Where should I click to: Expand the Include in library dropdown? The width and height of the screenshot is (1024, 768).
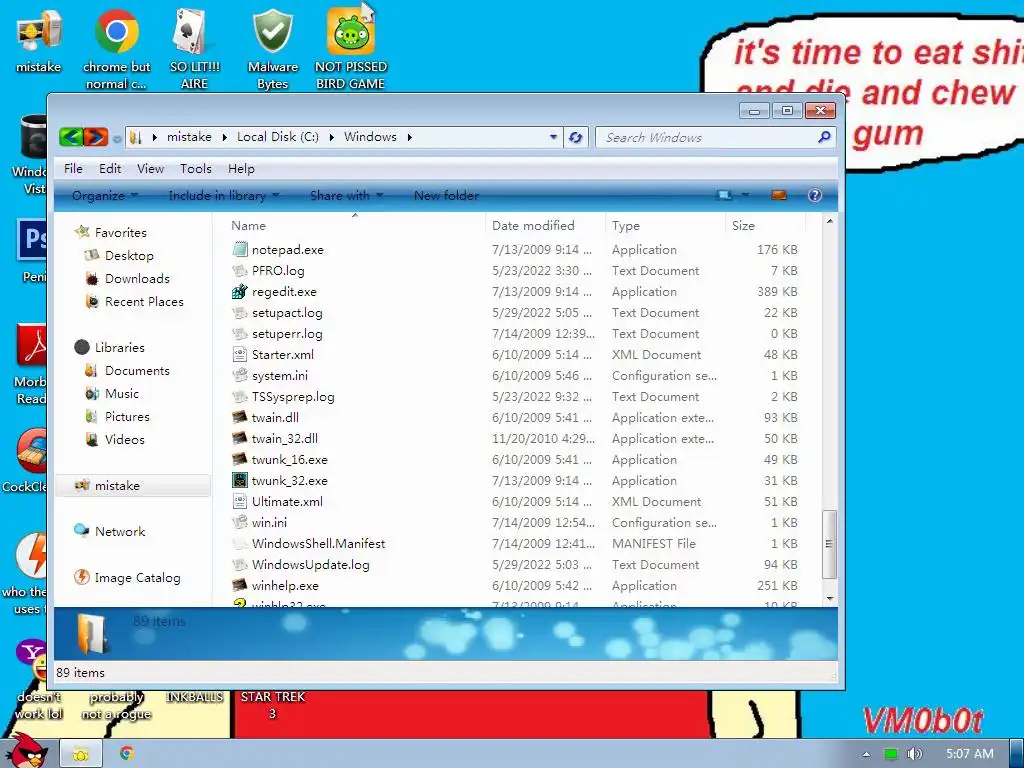tap(224, 195)
